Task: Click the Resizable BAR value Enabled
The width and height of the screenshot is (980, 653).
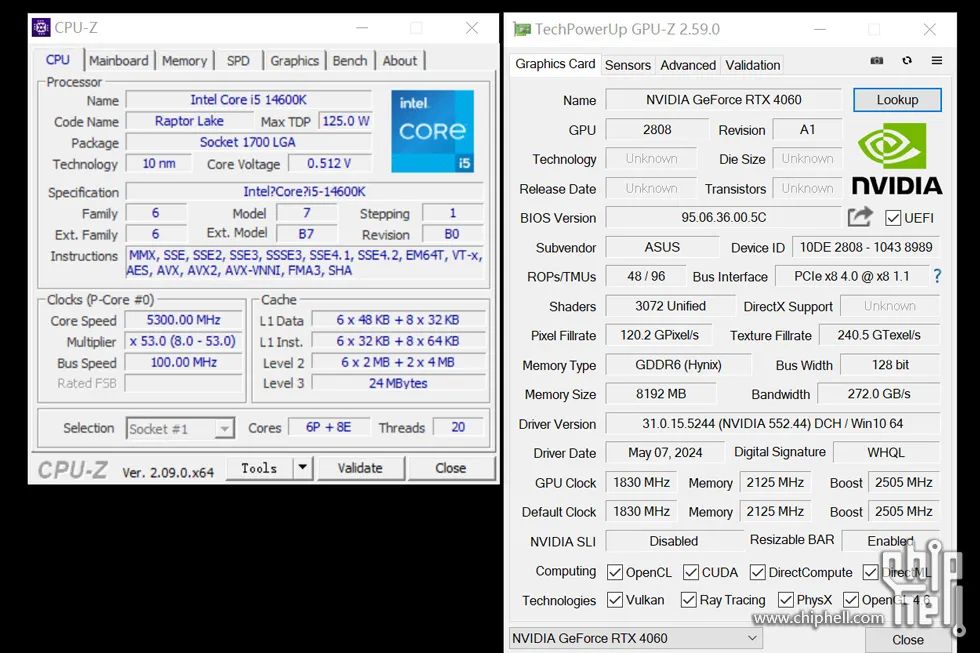Action: tap(891, 541)
